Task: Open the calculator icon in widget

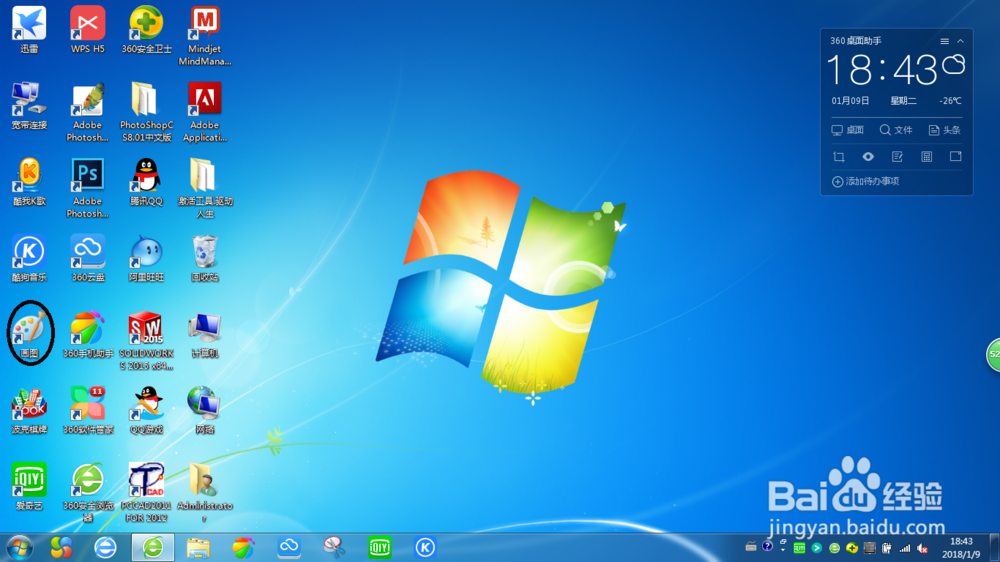Action: tap(927, 157)
